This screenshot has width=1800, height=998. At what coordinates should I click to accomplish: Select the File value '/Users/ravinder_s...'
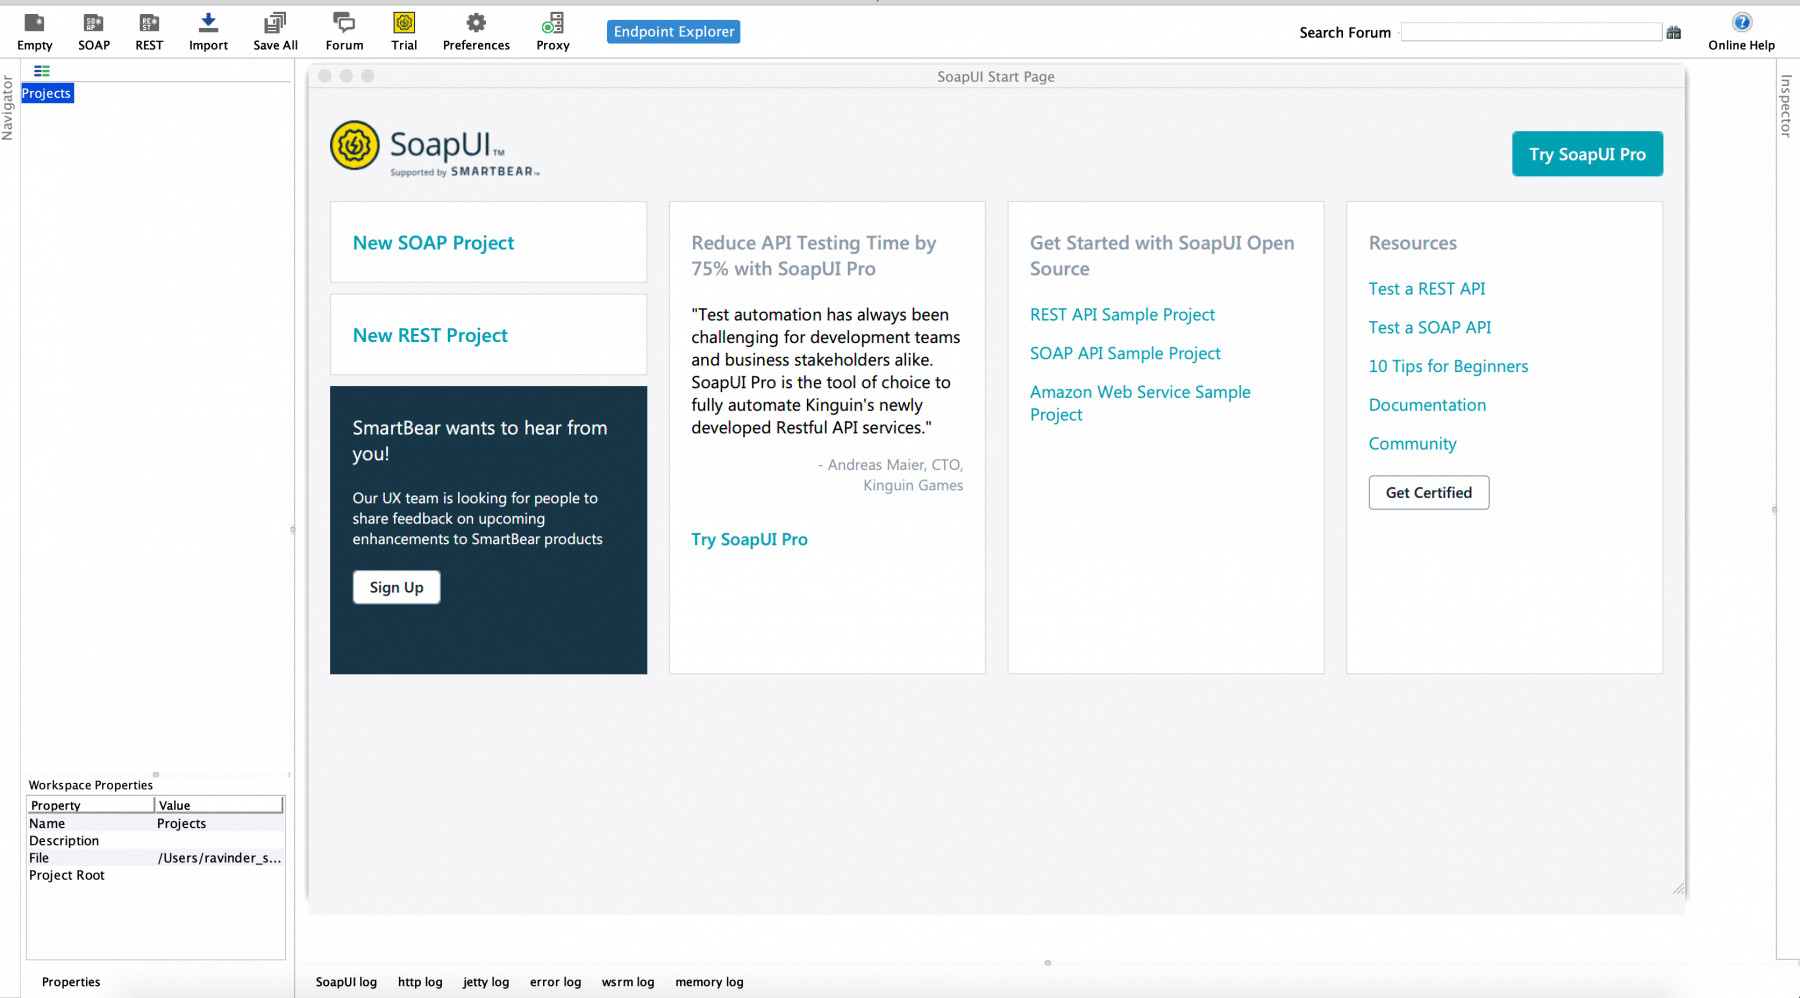220,858
